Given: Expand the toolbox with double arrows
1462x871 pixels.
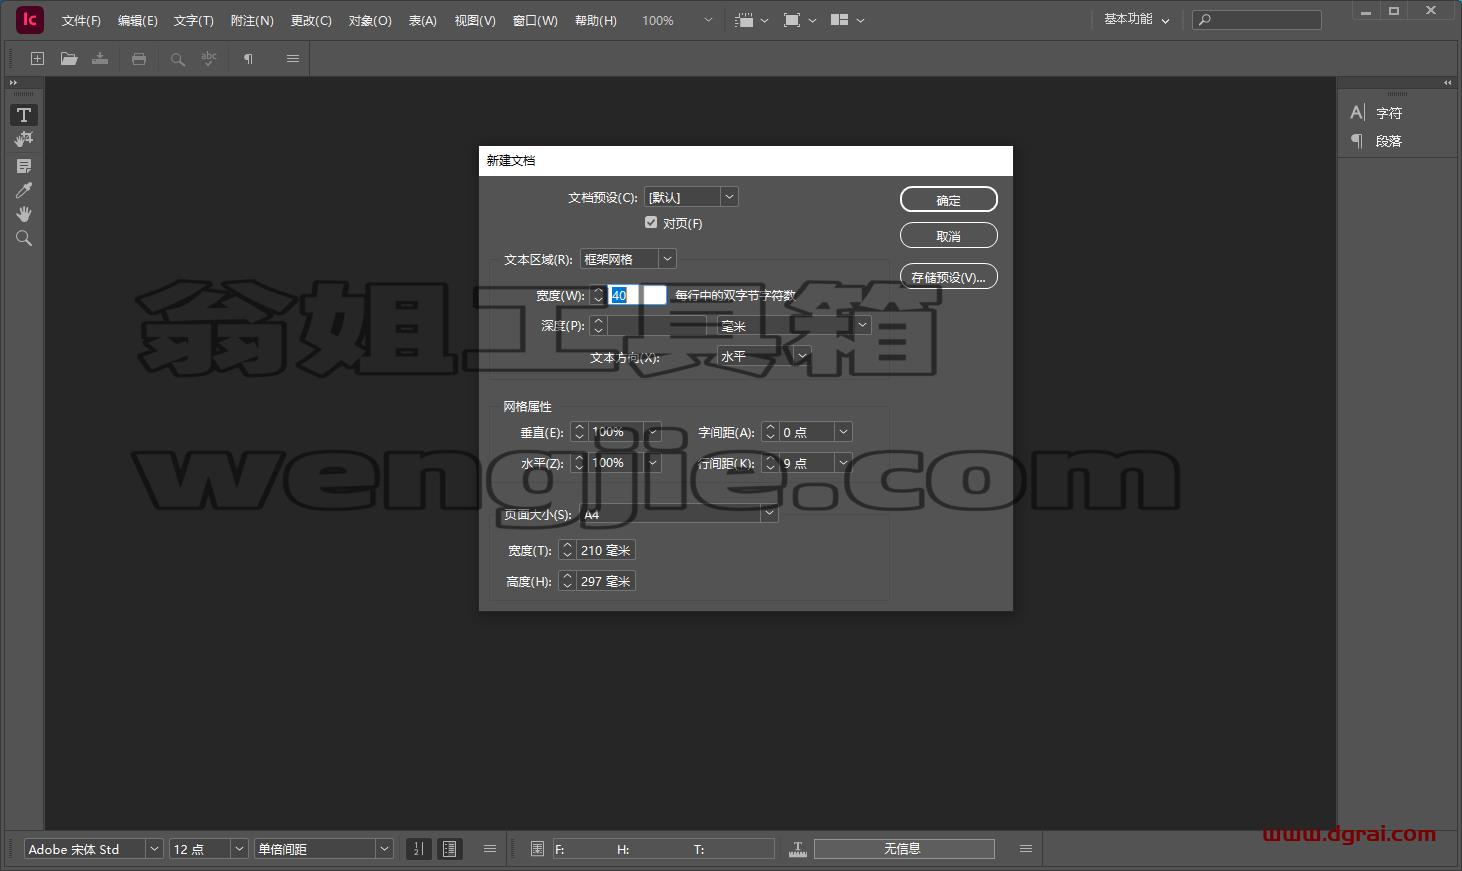Looking at the screenshot, I should (x=13, y=83).
